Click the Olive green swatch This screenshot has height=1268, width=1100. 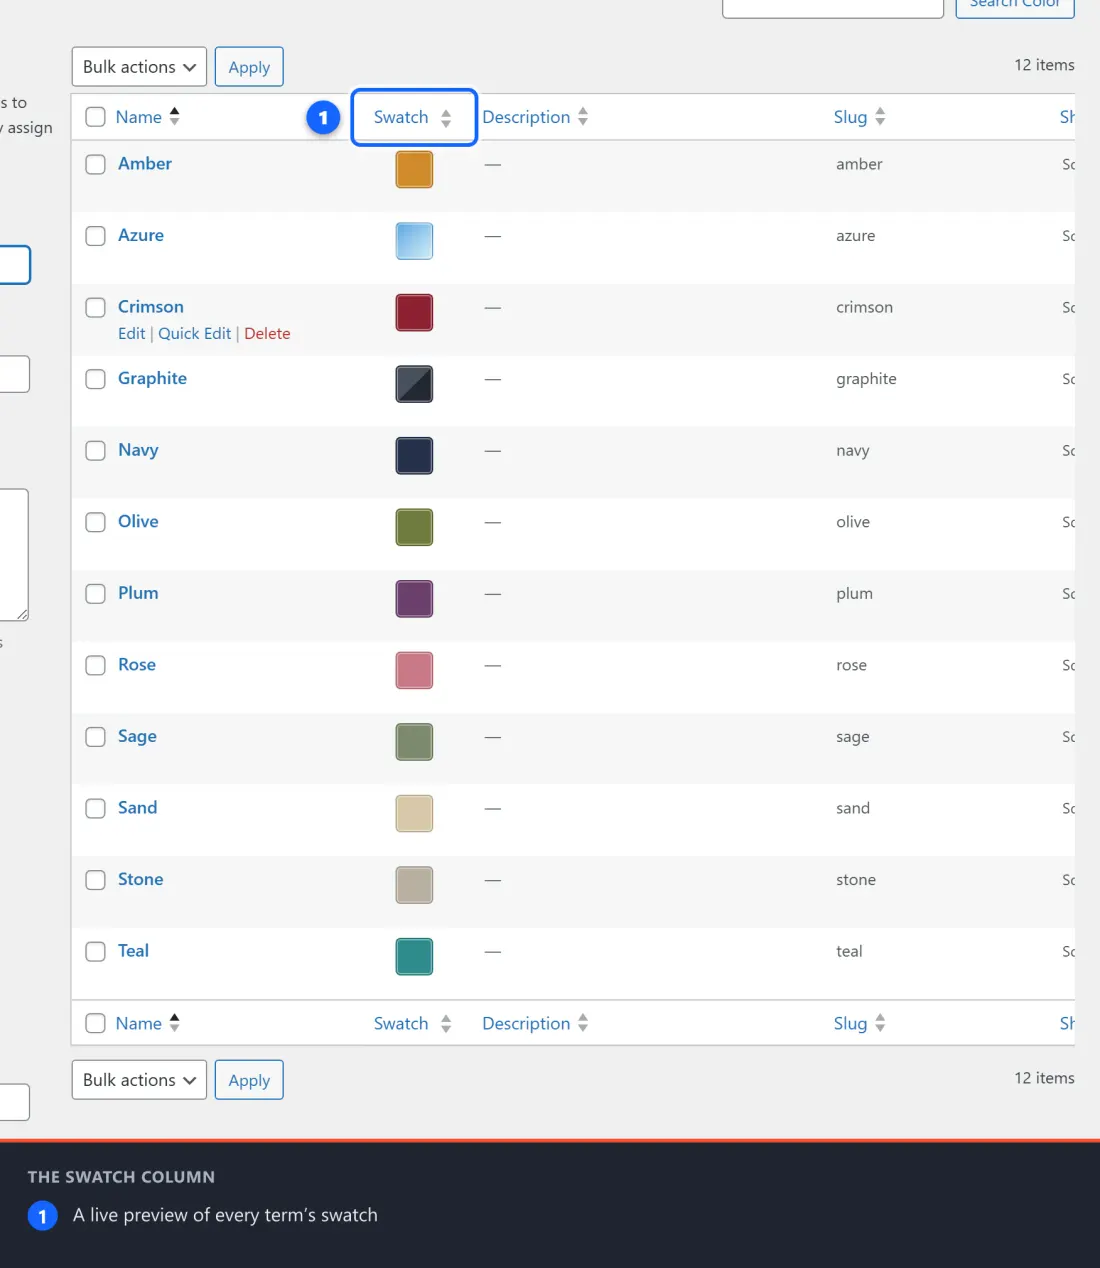(414, 527)
